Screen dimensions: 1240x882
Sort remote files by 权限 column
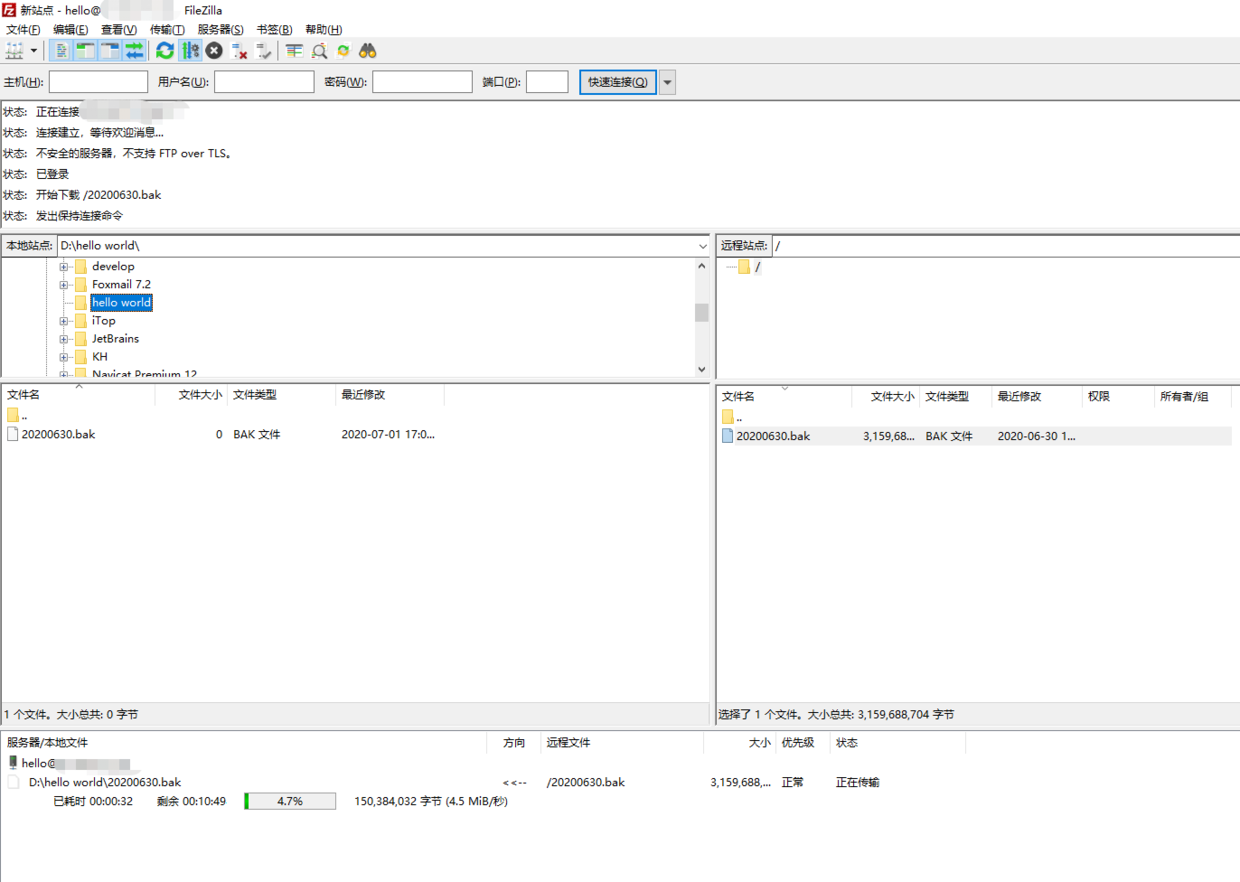(1117, 397)
